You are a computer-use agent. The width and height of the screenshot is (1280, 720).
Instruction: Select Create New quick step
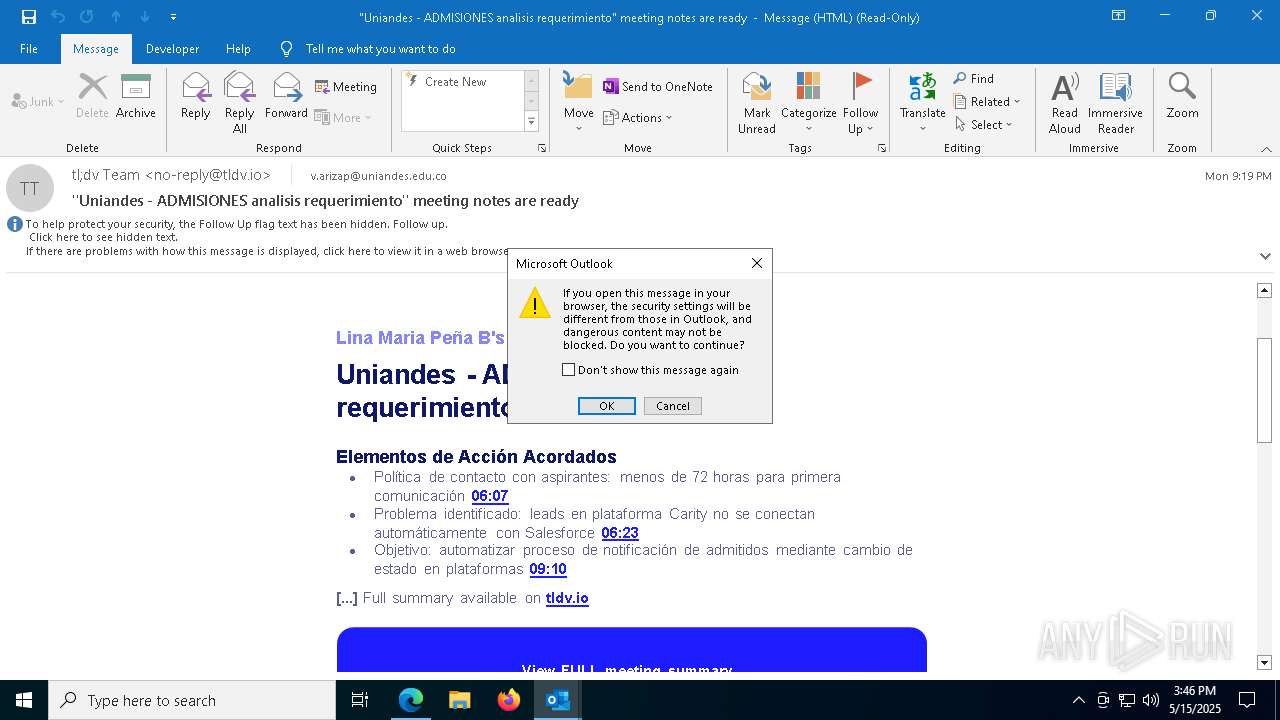tap(455, 82)
